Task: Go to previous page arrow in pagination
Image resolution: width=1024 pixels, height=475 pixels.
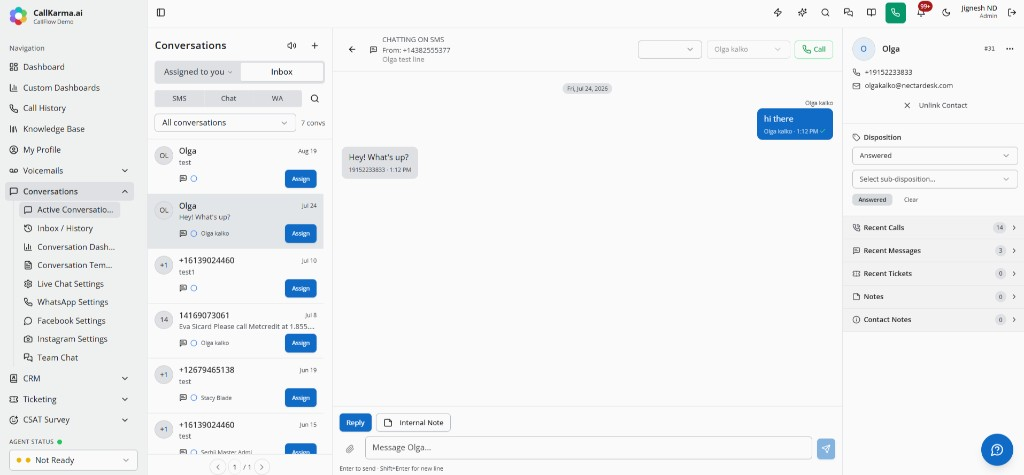Action: pyautogui.click(x=218, y=467)
